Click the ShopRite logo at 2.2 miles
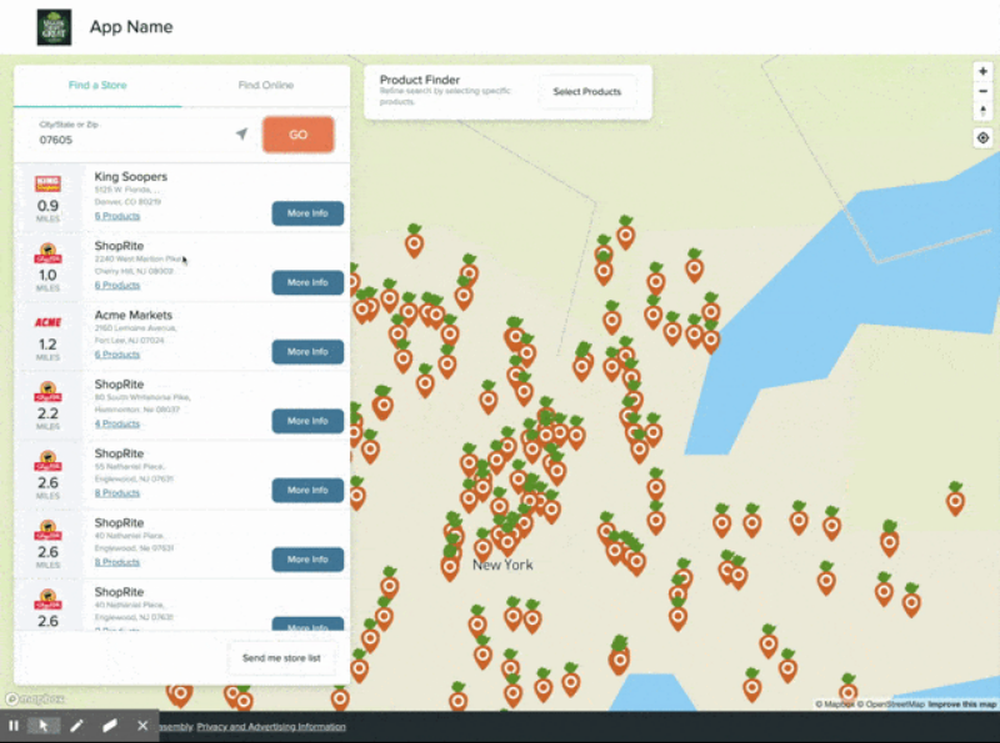The height and width of the screenshot is (743, 1000). pyautogui.click(x=48, y=392)
